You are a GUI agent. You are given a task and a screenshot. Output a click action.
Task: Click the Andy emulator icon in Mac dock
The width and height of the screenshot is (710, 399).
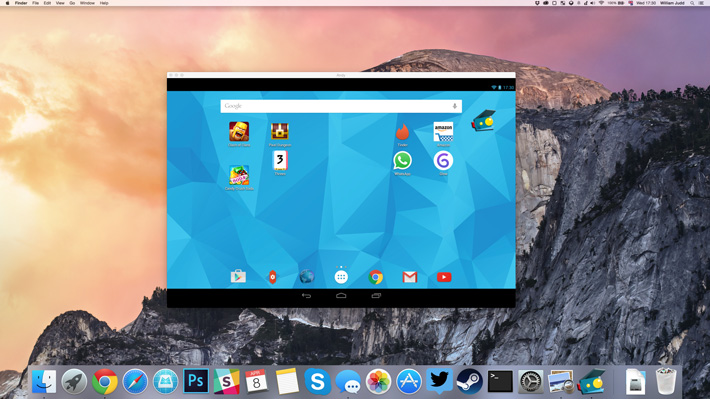point(591,381)
